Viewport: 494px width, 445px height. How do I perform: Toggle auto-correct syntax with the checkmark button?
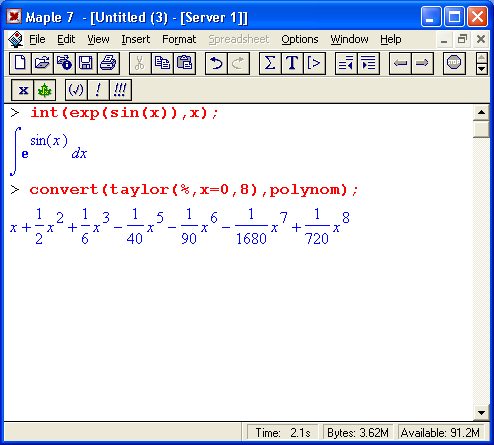click(x=76, y=90)
